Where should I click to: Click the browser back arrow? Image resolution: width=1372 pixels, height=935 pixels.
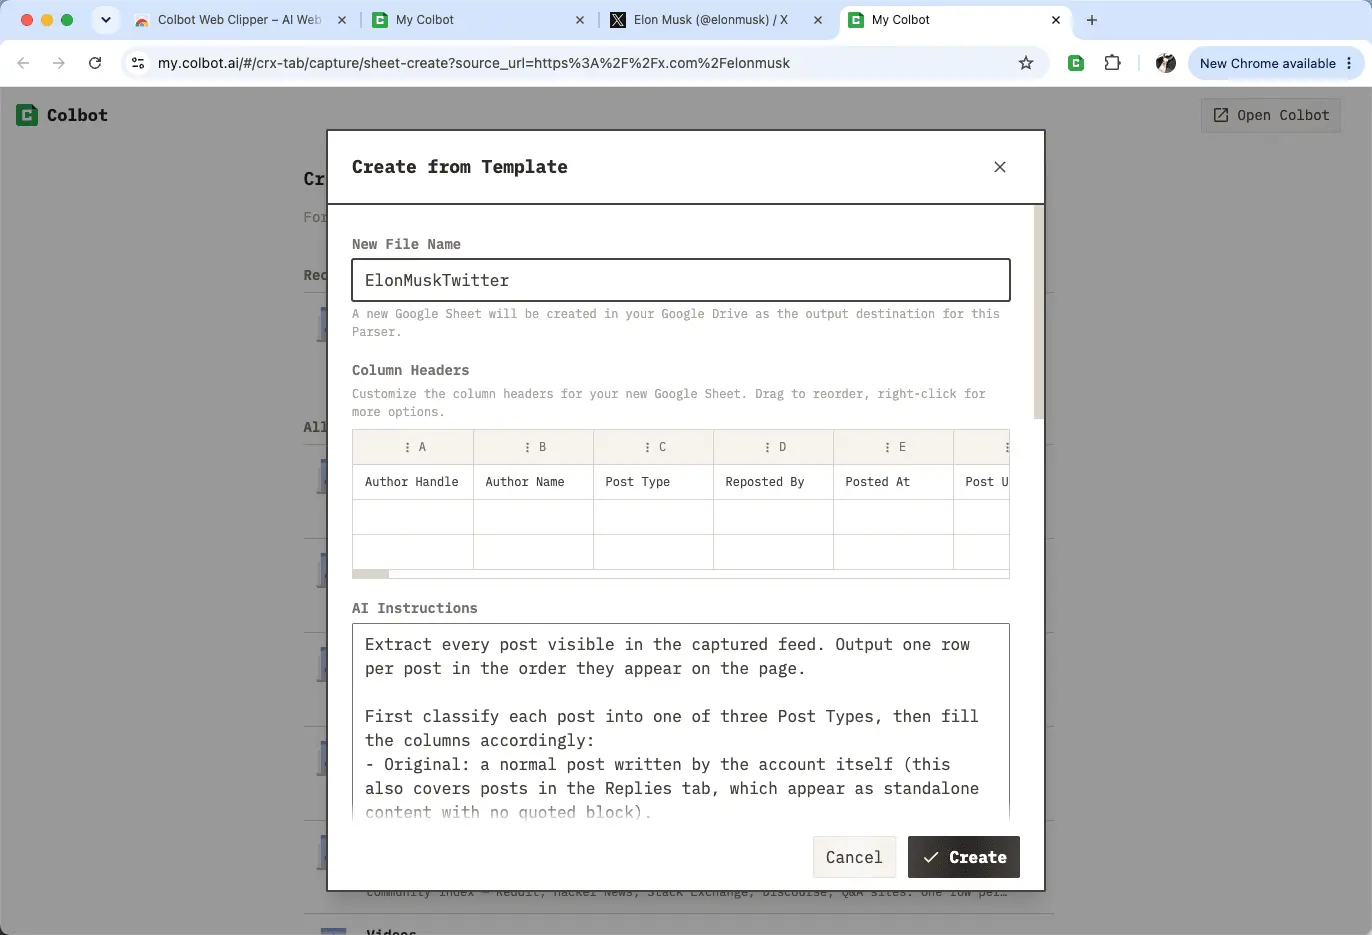[23, 63]
